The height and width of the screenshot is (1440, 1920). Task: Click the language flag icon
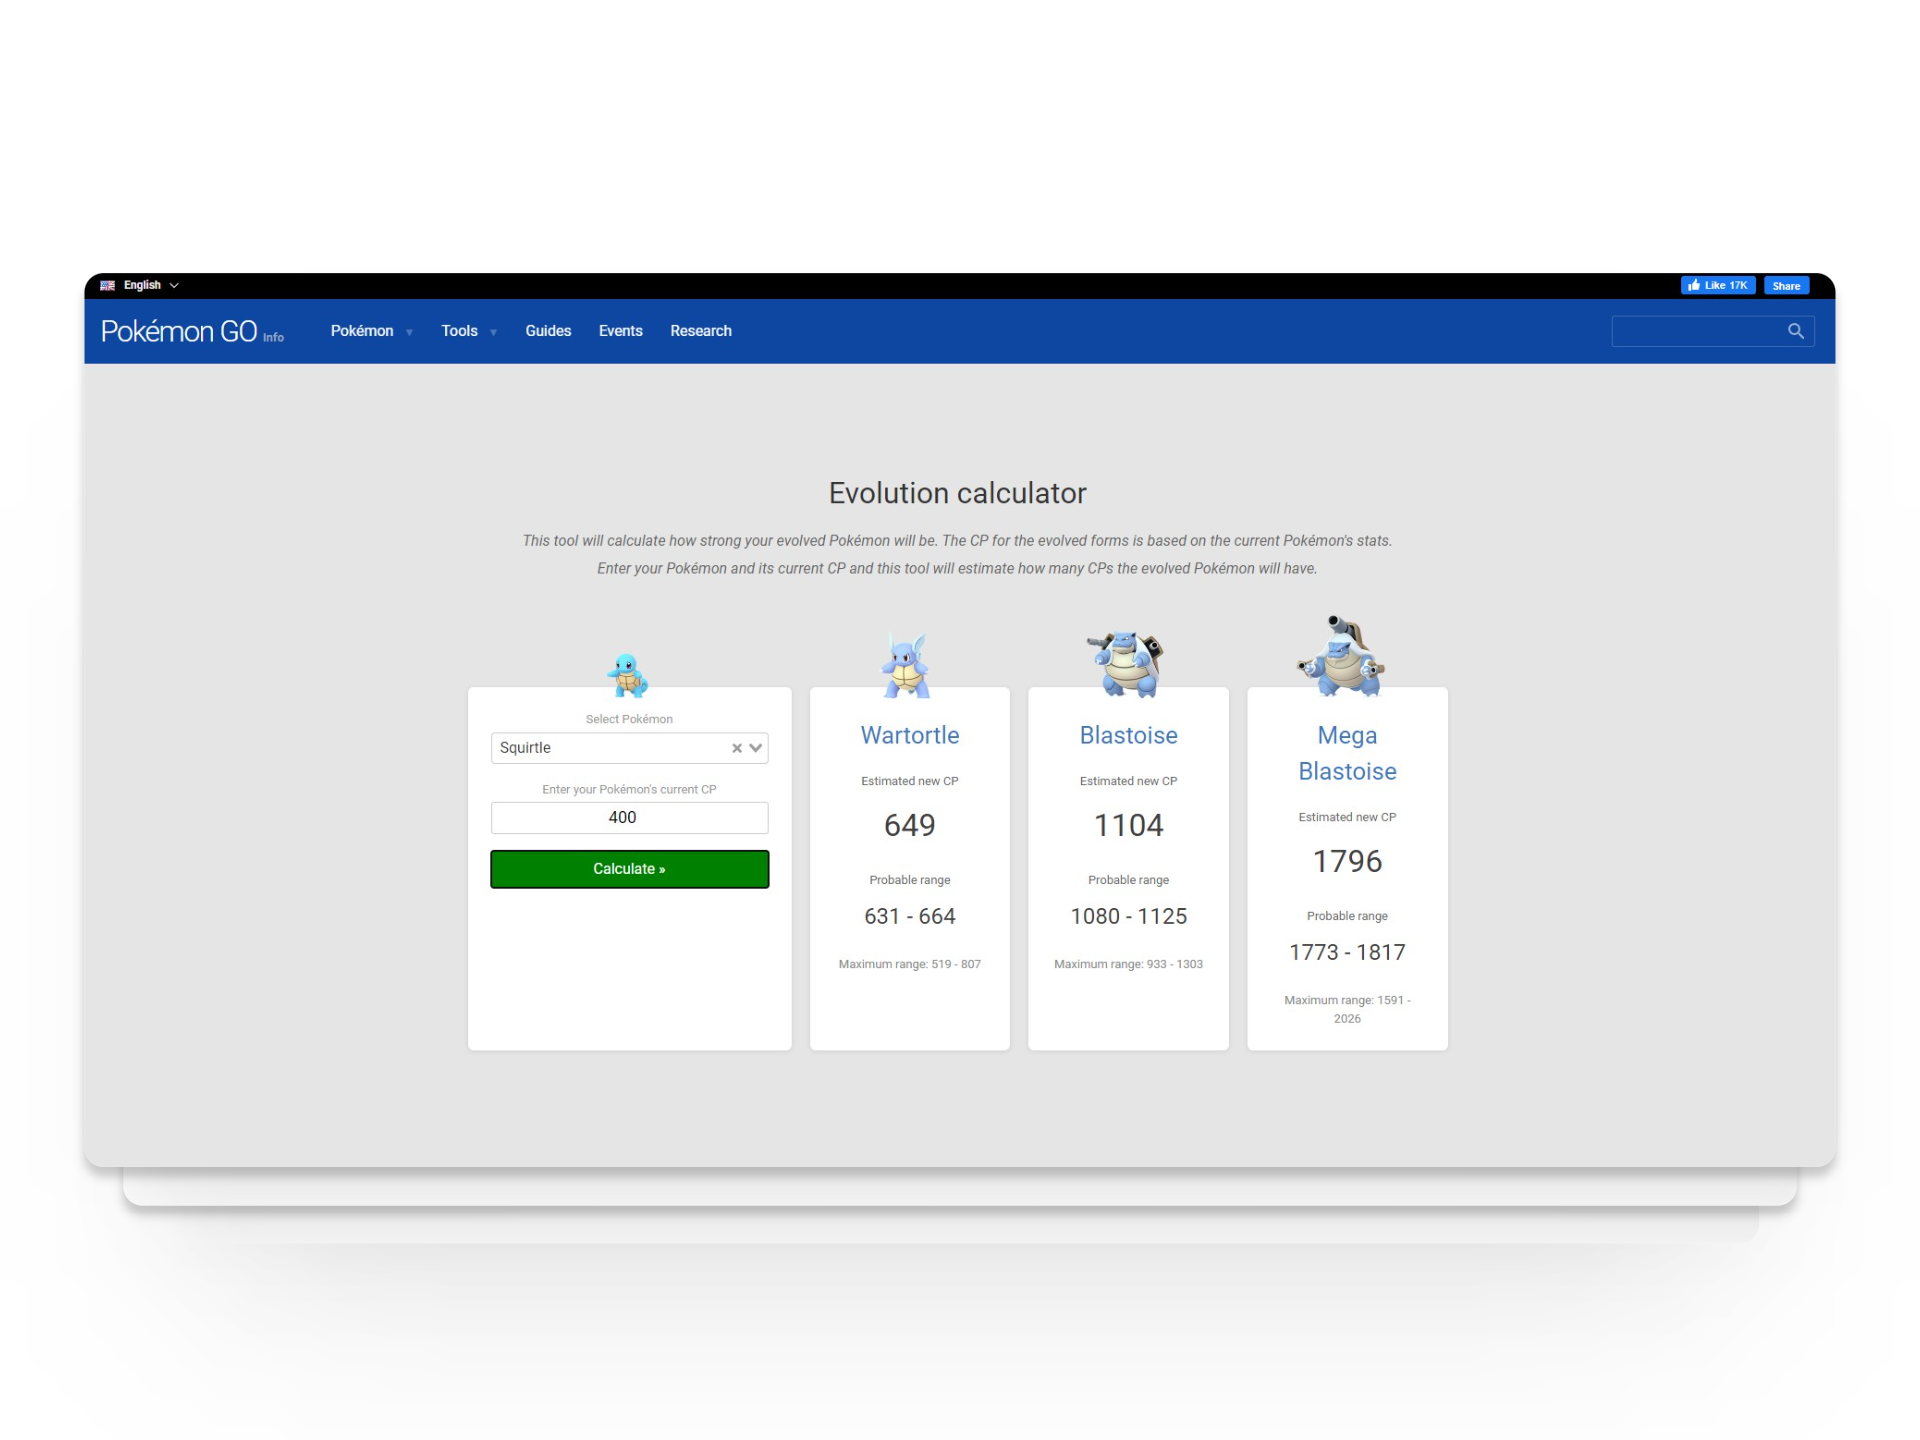click(108, 285)
